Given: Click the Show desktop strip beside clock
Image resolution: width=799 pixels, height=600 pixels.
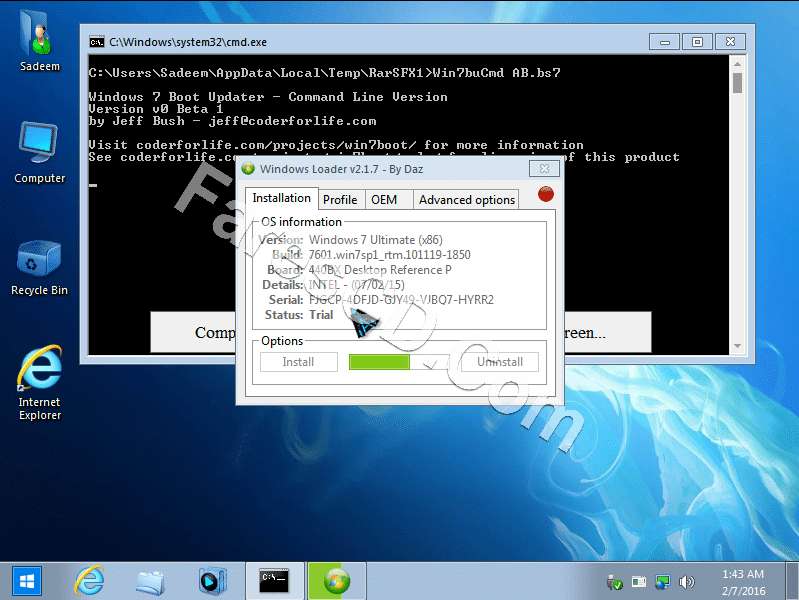Looking at the screenshot, I should pos(792,581).
